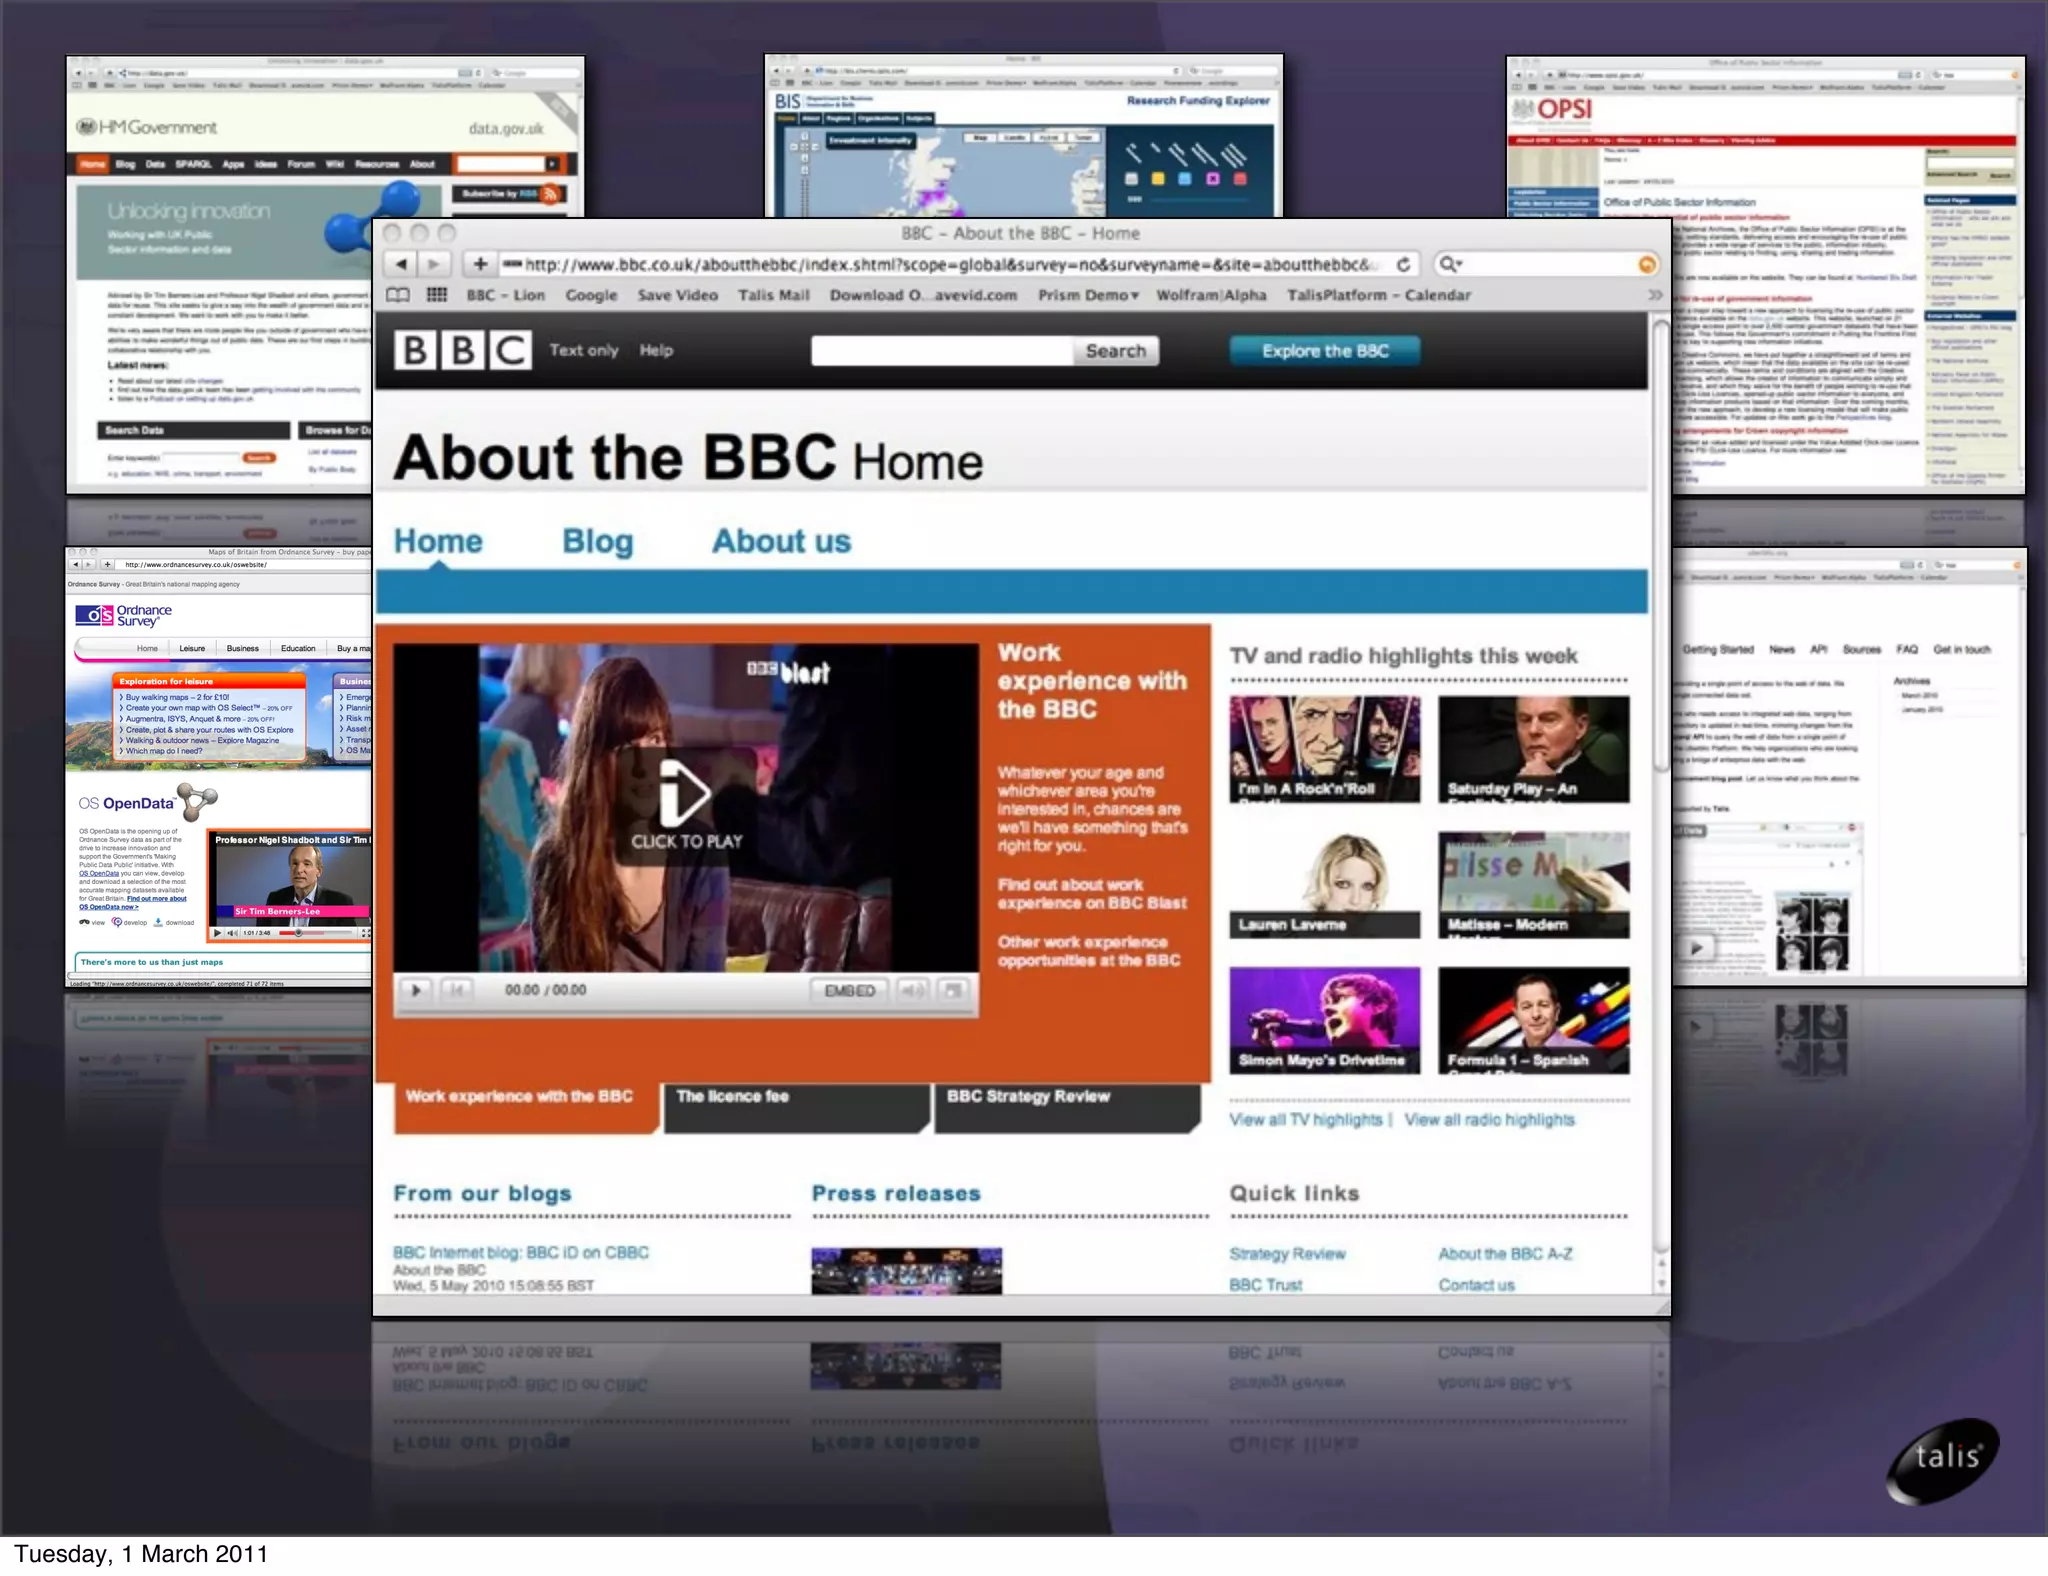Open Save Video bookmark
The width and height of the screenshot is (2048, 1576).
coord(678,295)
